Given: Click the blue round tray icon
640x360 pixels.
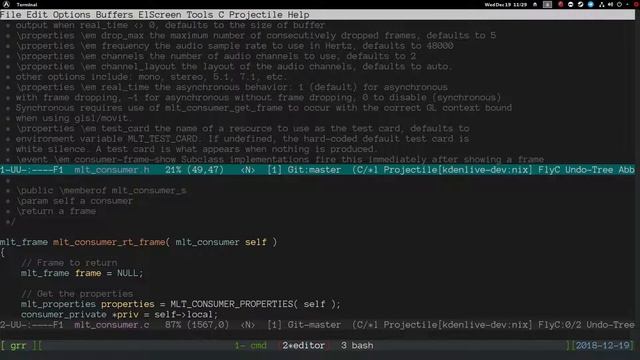Looking at the screenshot, I should [591, 4].
